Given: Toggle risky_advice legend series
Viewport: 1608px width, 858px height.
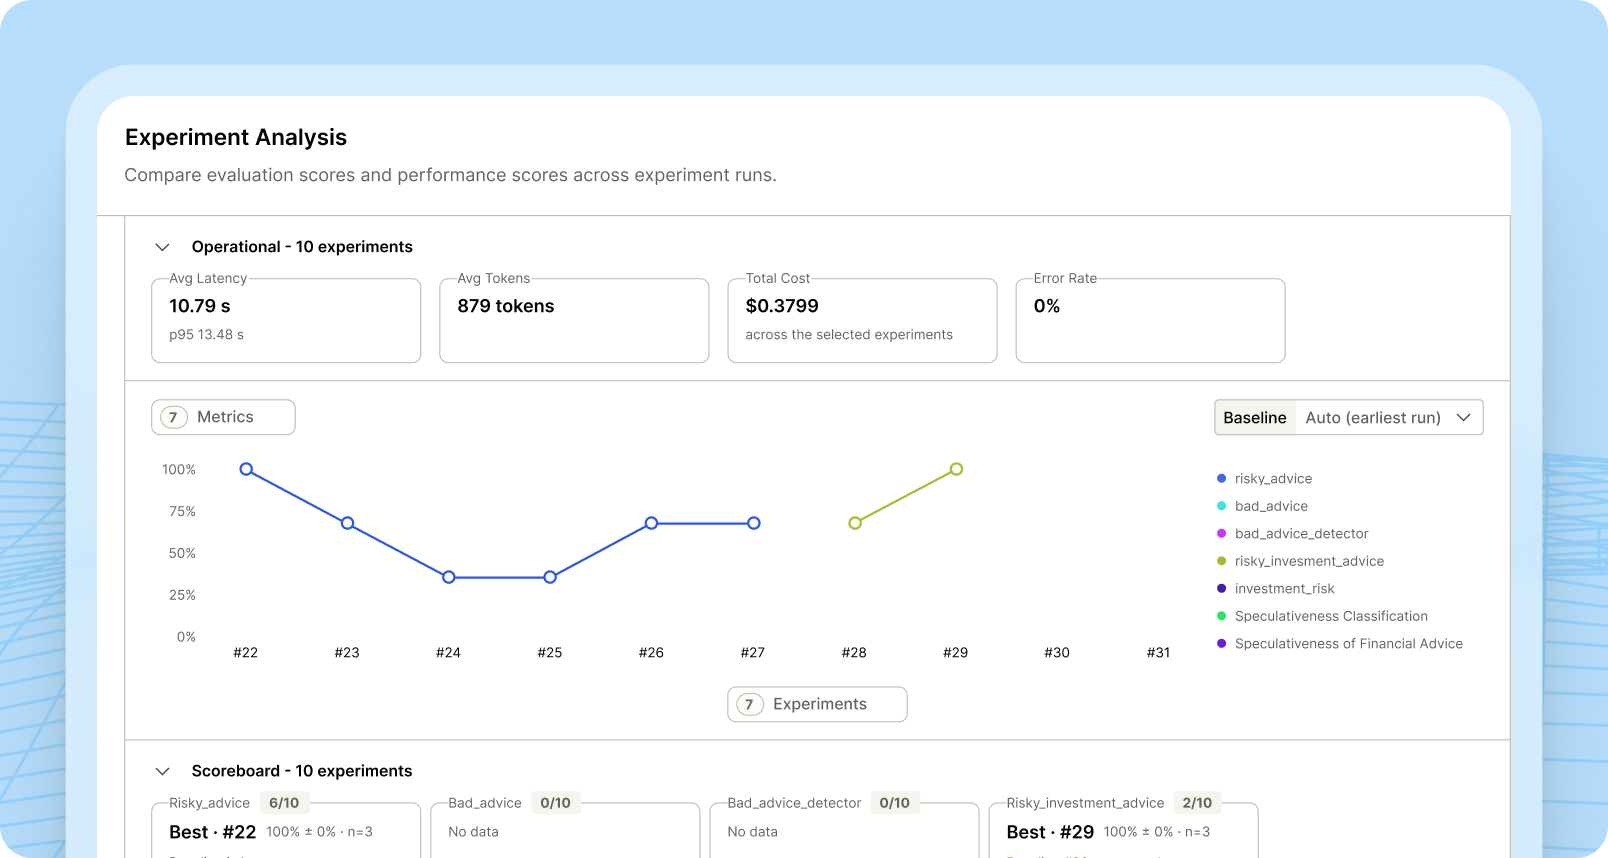Looking at the screenshot, I should click(1264, 479).
